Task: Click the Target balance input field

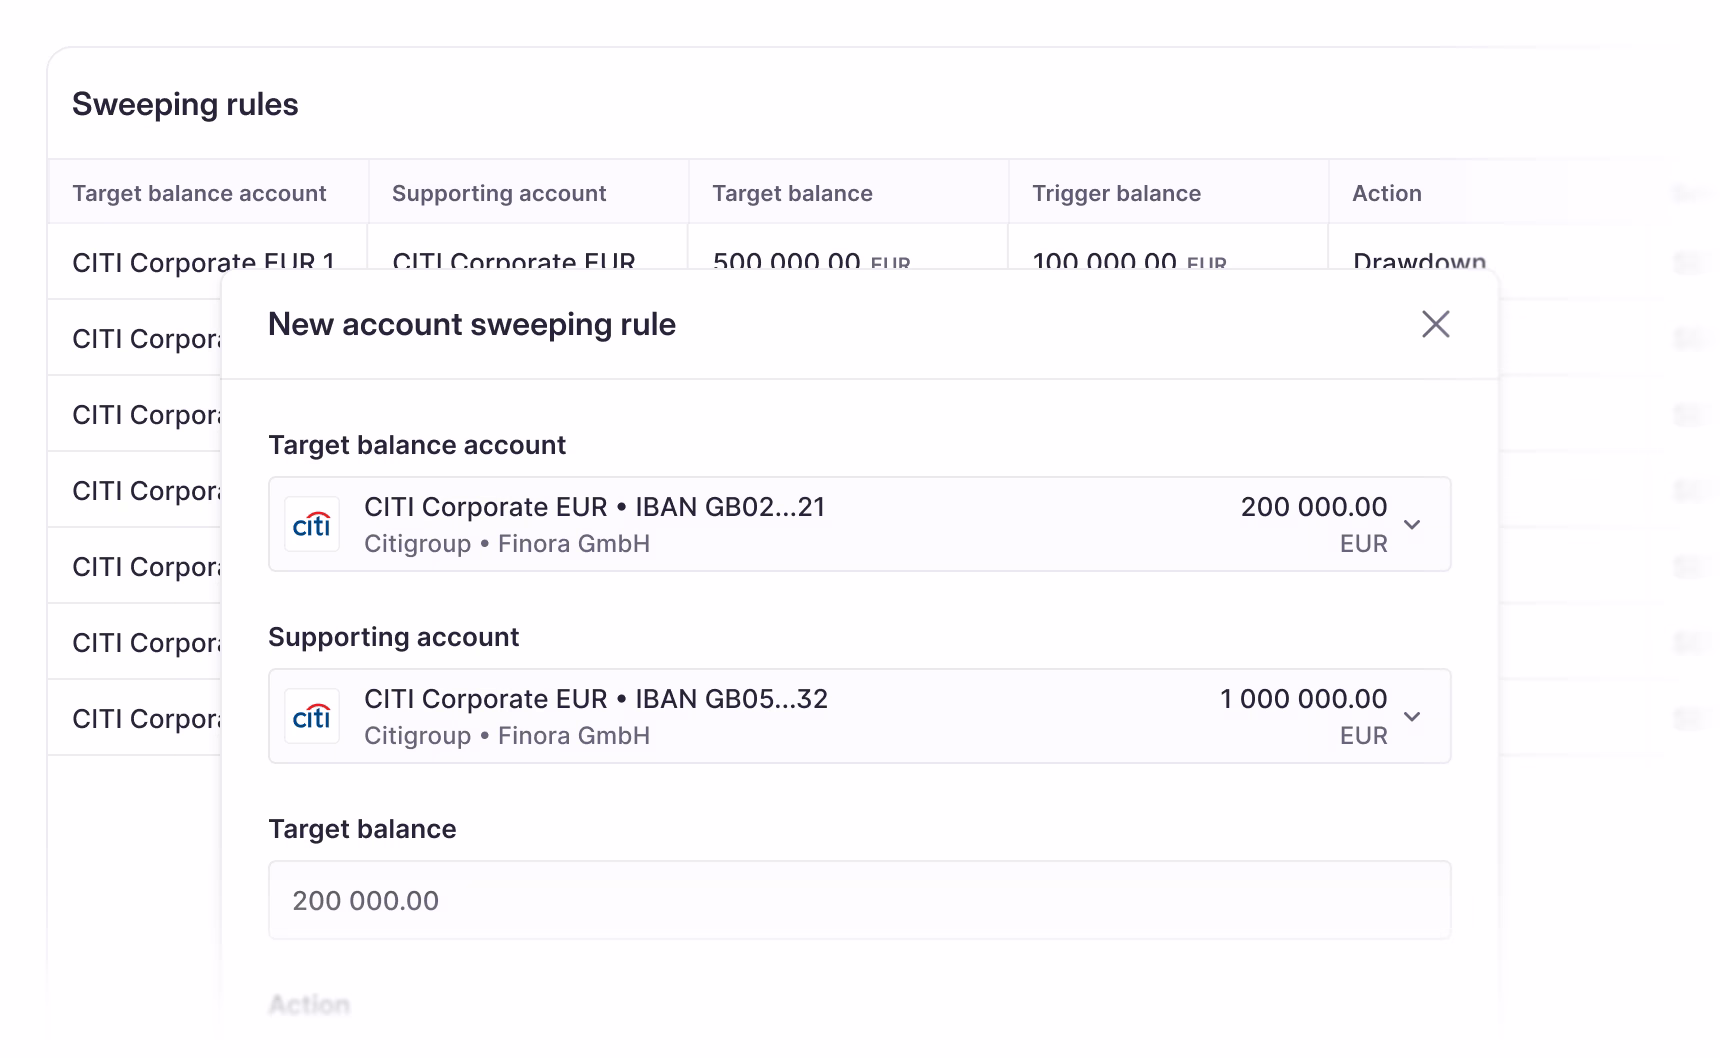Action: coord(859,900)
